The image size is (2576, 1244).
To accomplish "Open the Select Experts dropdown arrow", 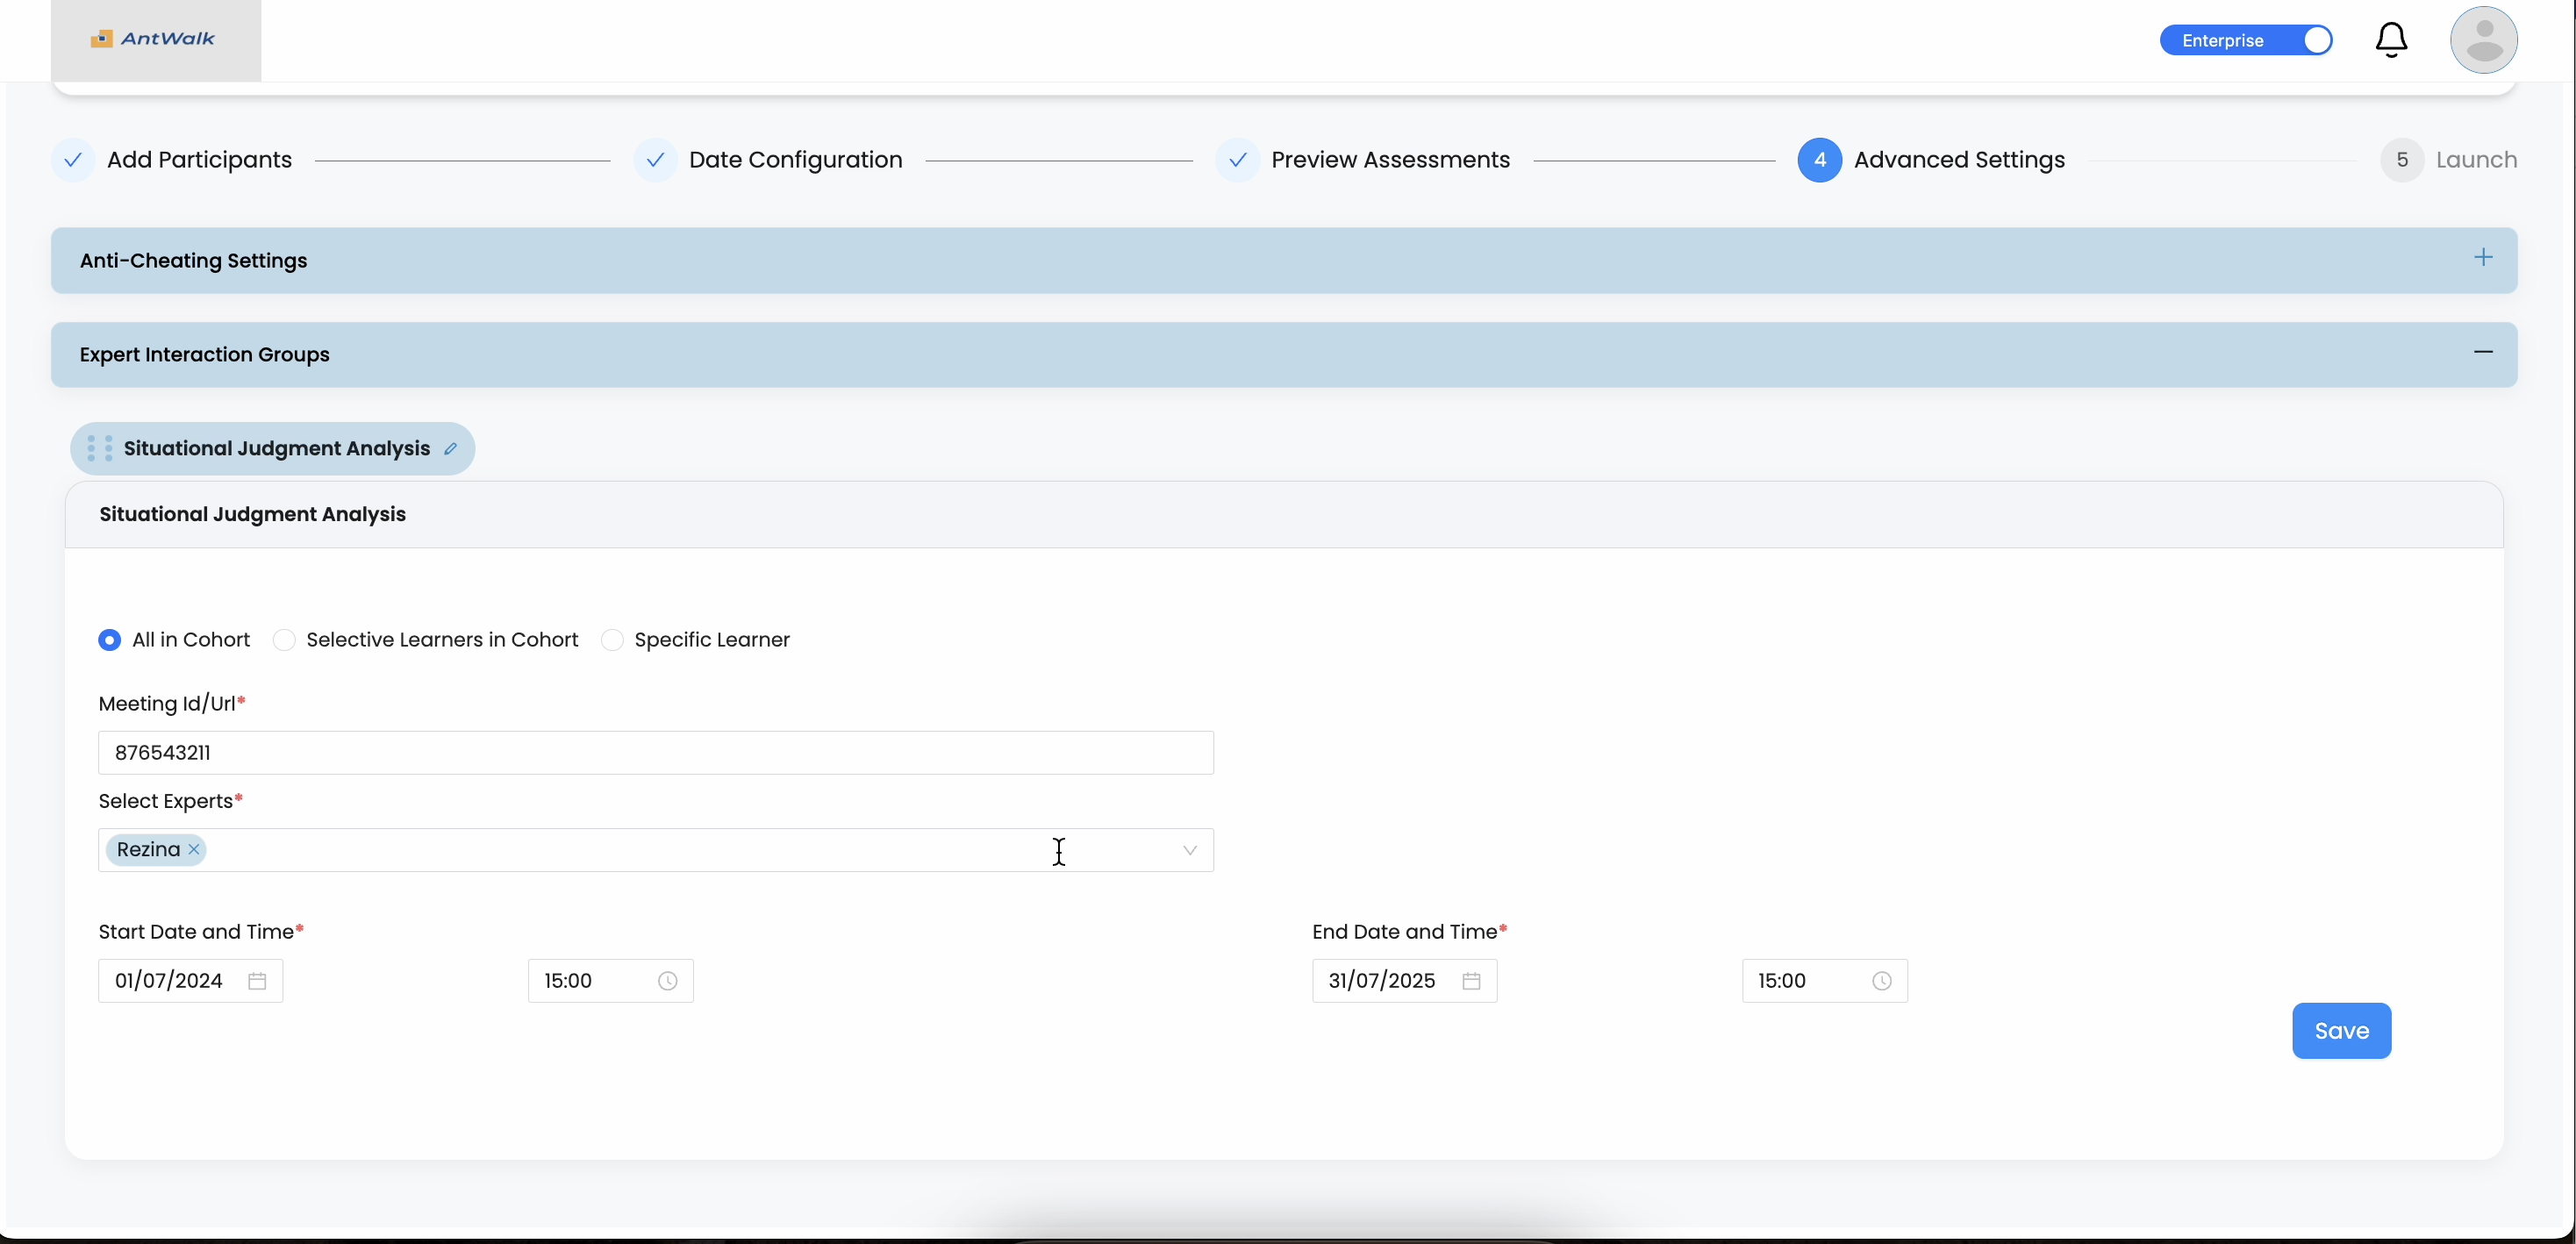I will 1189,850.
